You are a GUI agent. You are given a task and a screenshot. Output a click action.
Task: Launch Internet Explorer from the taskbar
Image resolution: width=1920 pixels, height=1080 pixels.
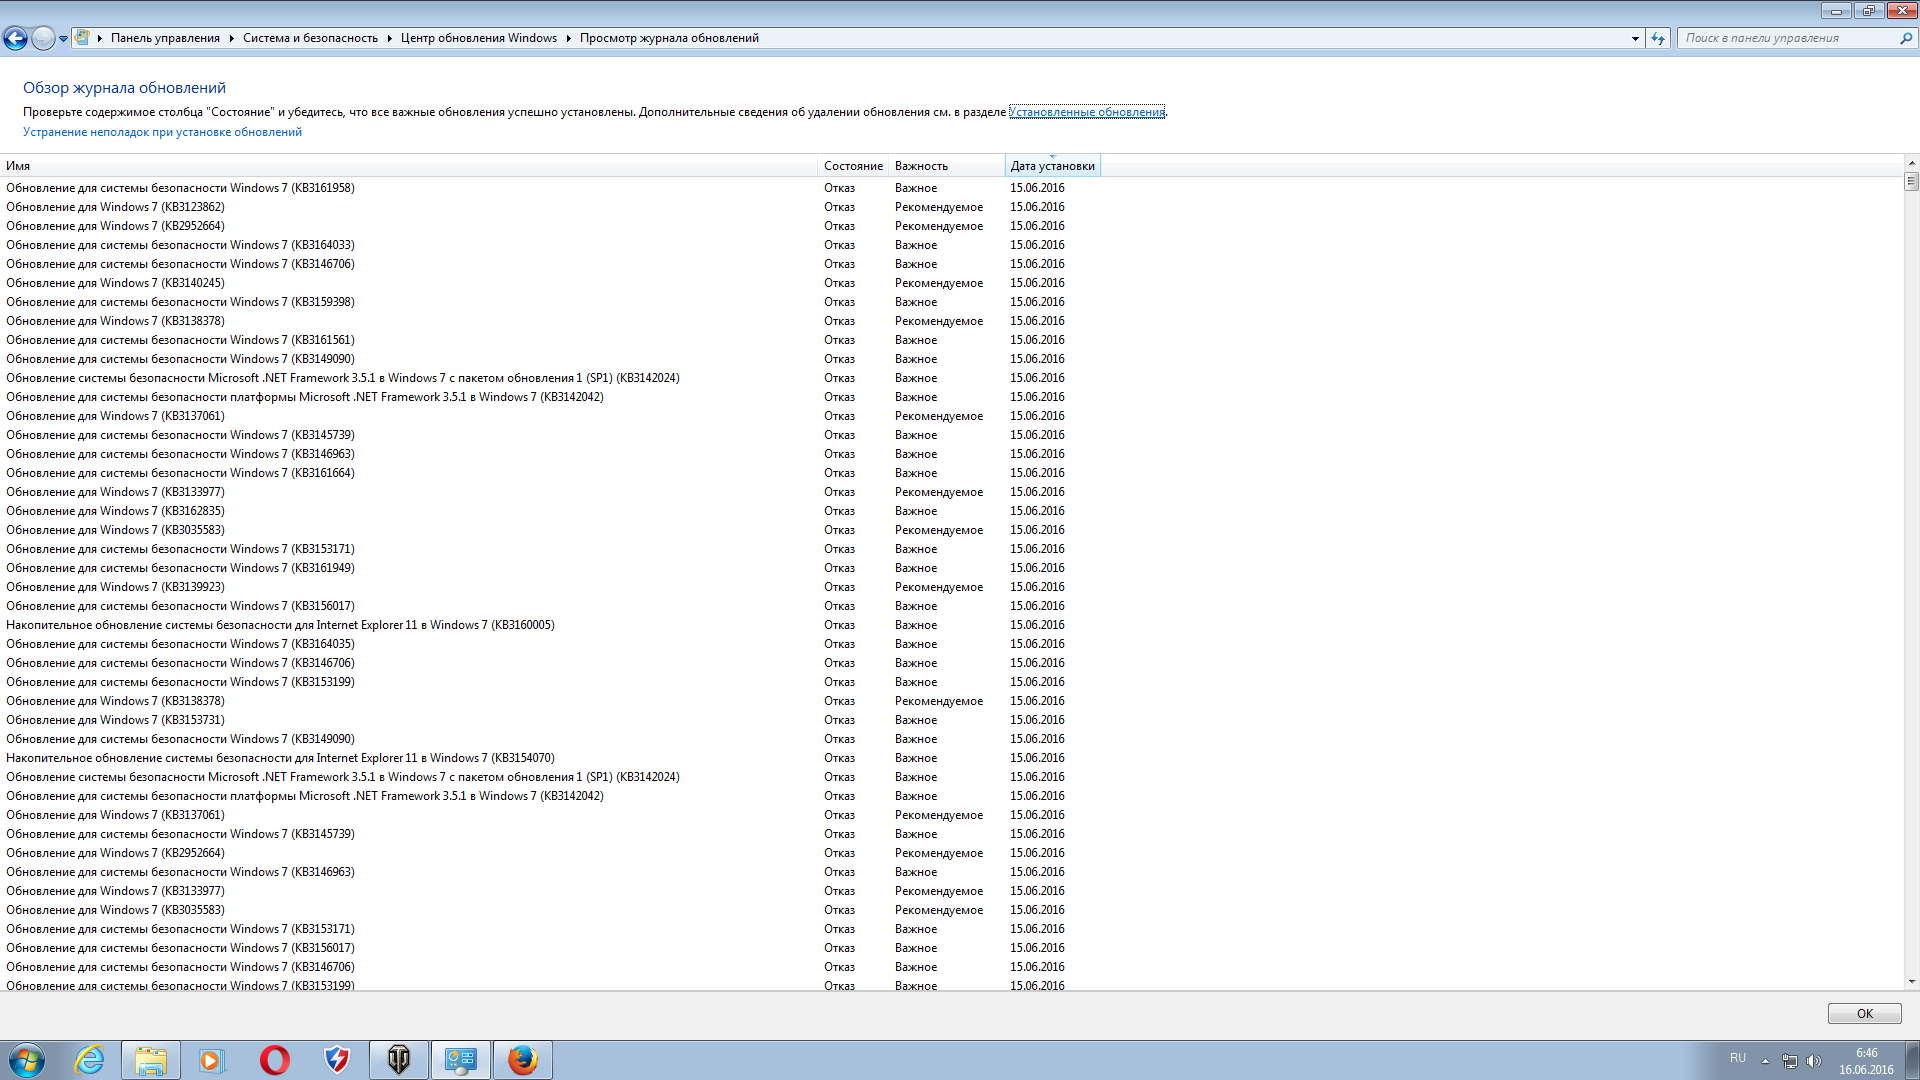(90, 1060)
